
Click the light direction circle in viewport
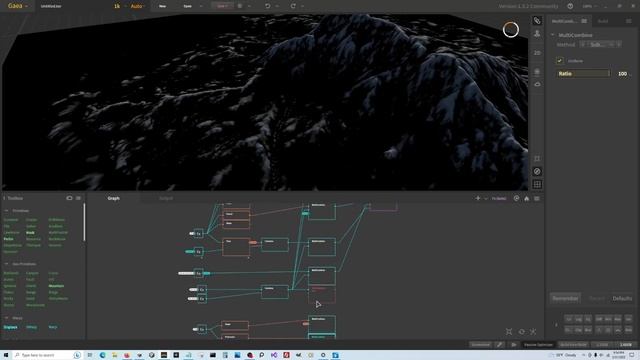click(511, 30)
